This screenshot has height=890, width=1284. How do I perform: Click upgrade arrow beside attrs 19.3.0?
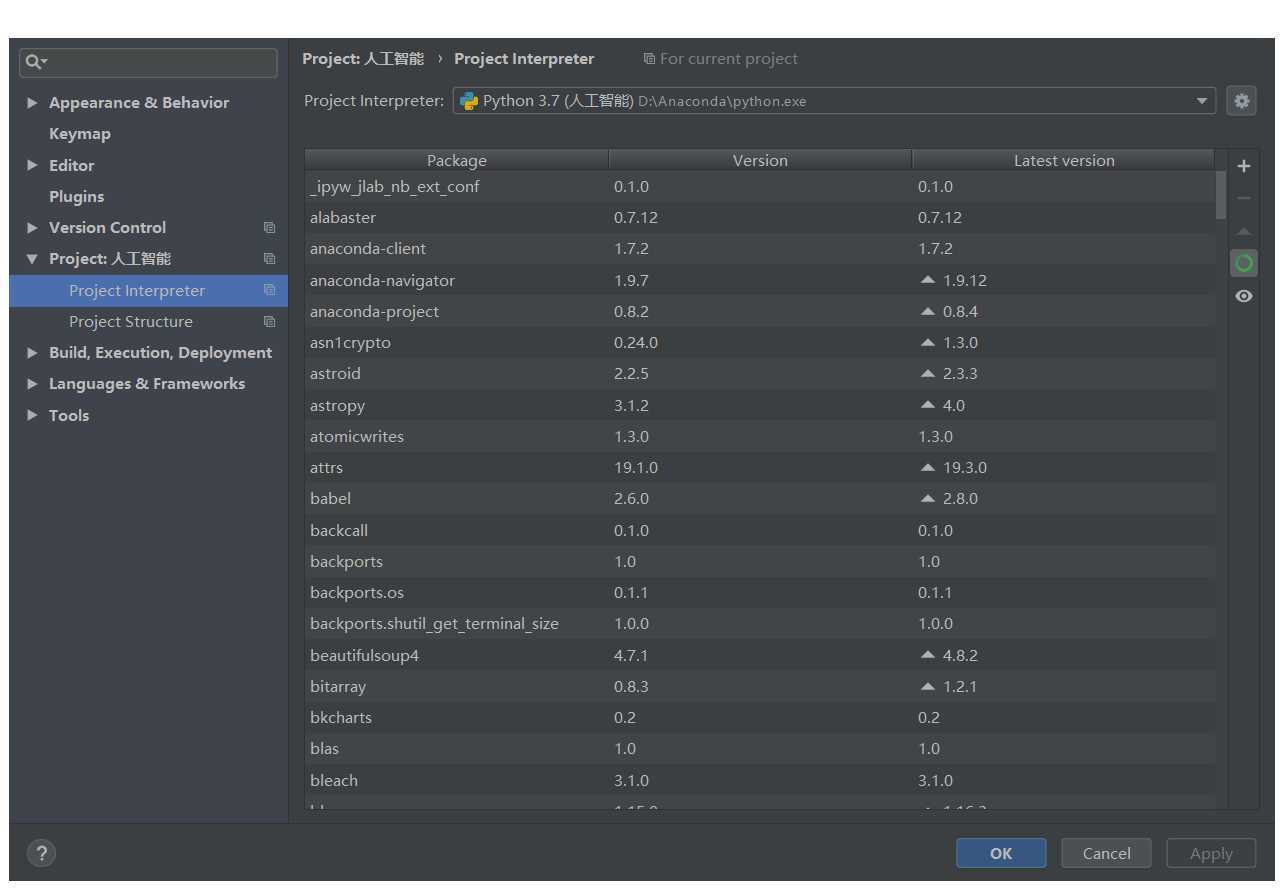[928, 467]
